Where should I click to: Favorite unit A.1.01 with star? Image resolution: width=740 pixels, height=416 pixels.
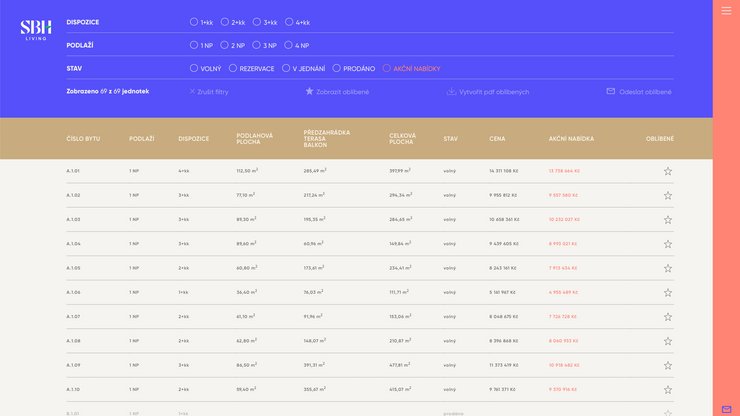[x=668, y=171]
